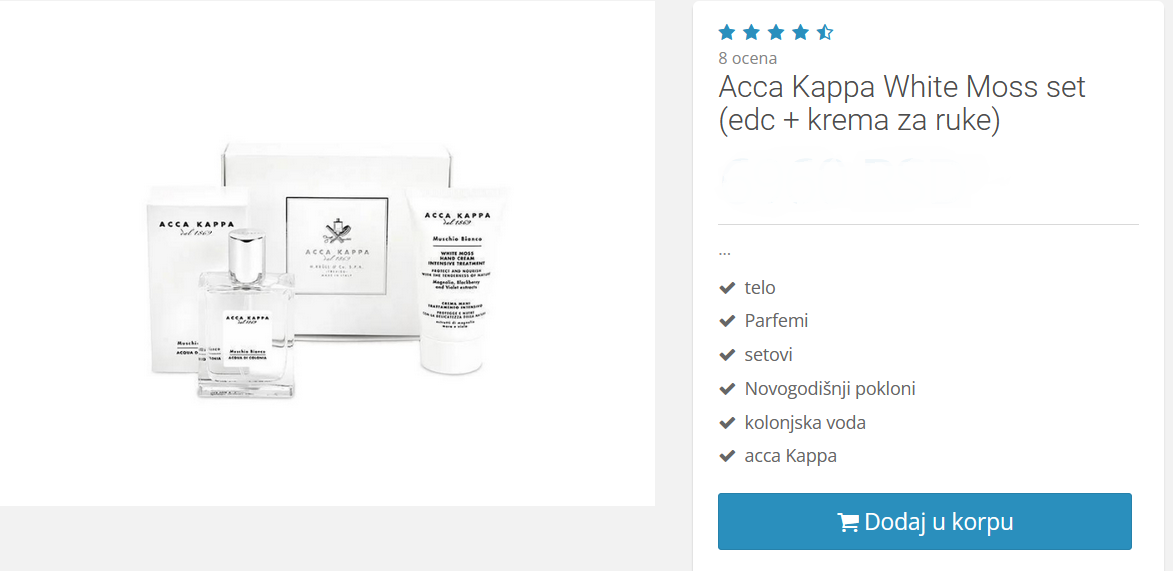Click the half-filled fifth rating star
This screenshot has height=571, width=1173.
coord(824,32)
